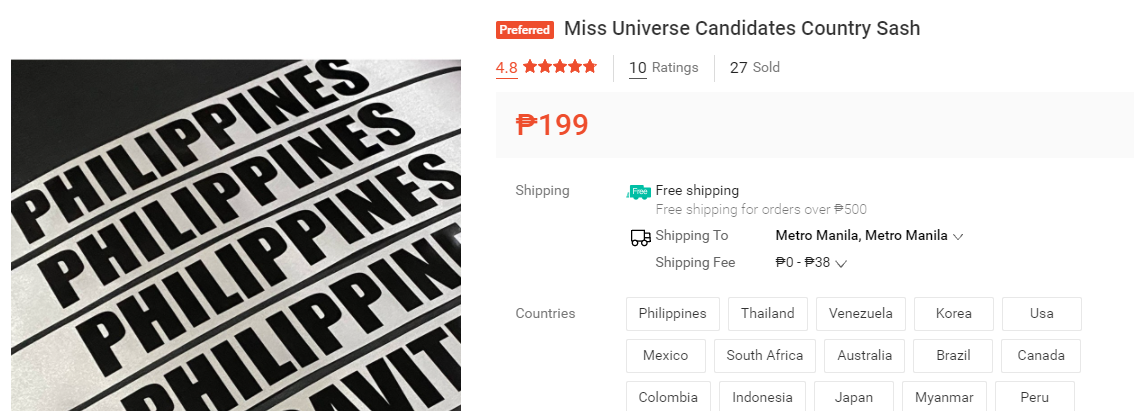
Task: Select the Venezuela country option
Action: coord(860,314)
